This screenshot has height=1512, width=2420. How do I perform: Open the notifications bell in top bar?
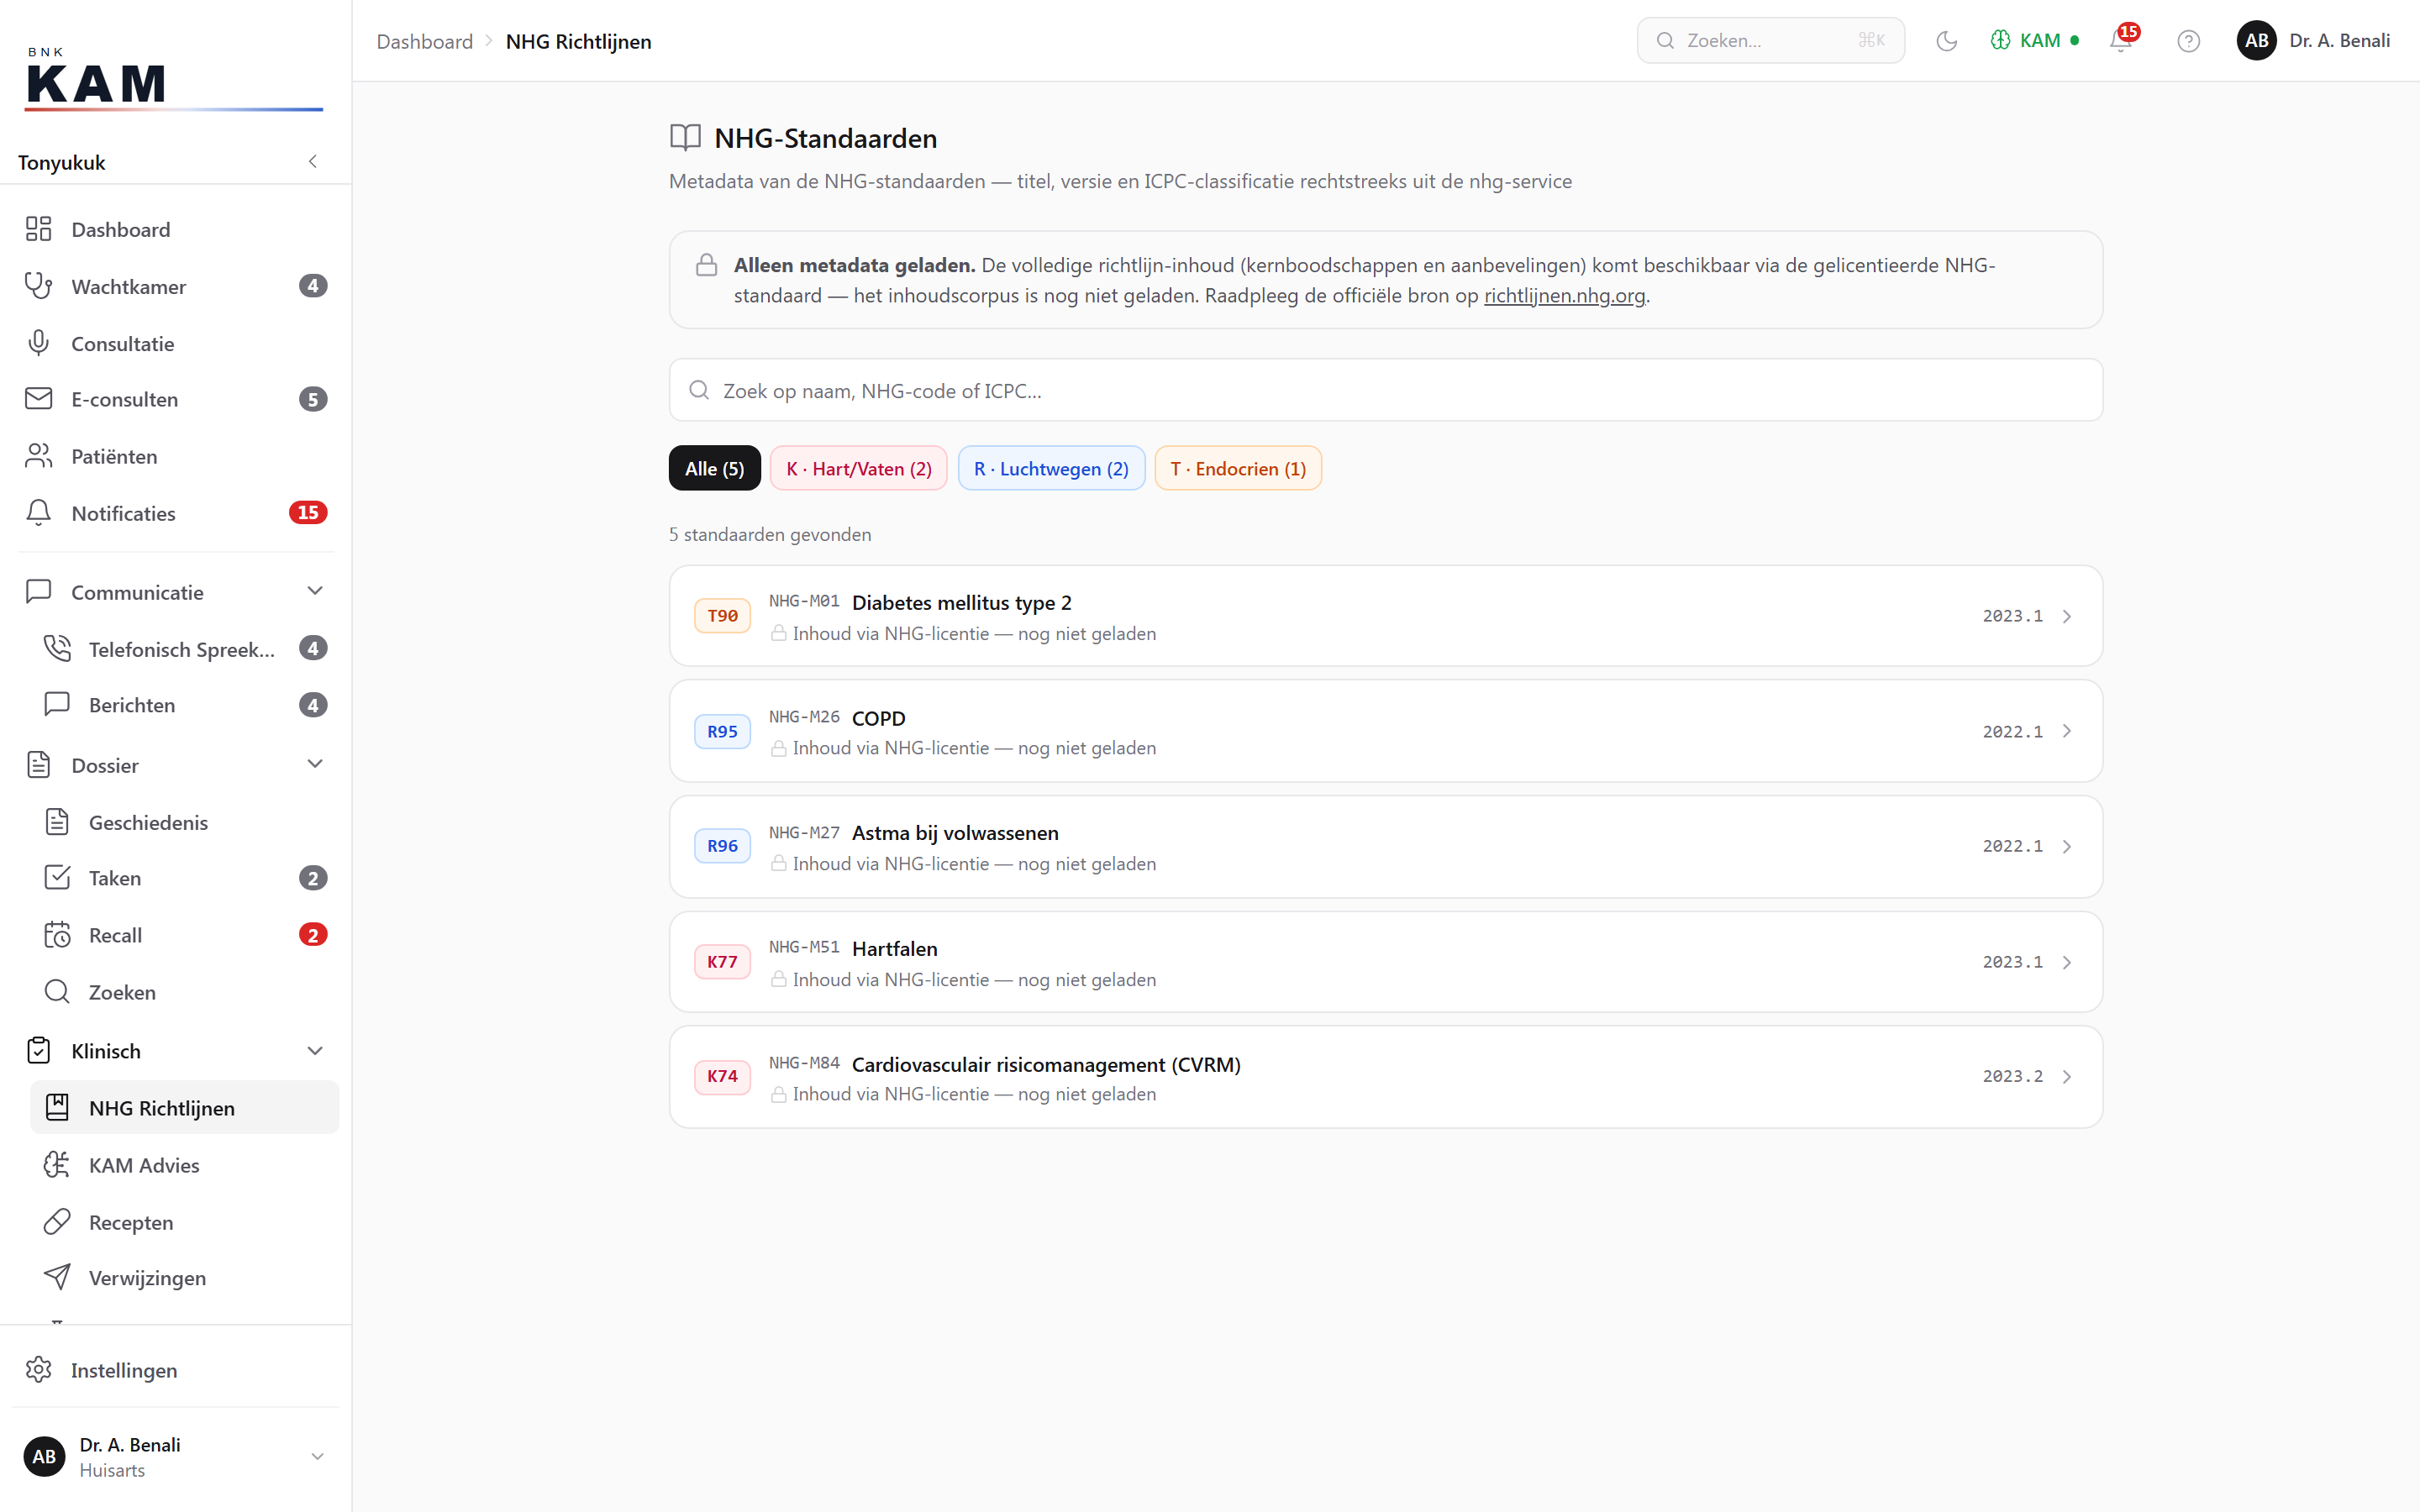pos(2120,41)
